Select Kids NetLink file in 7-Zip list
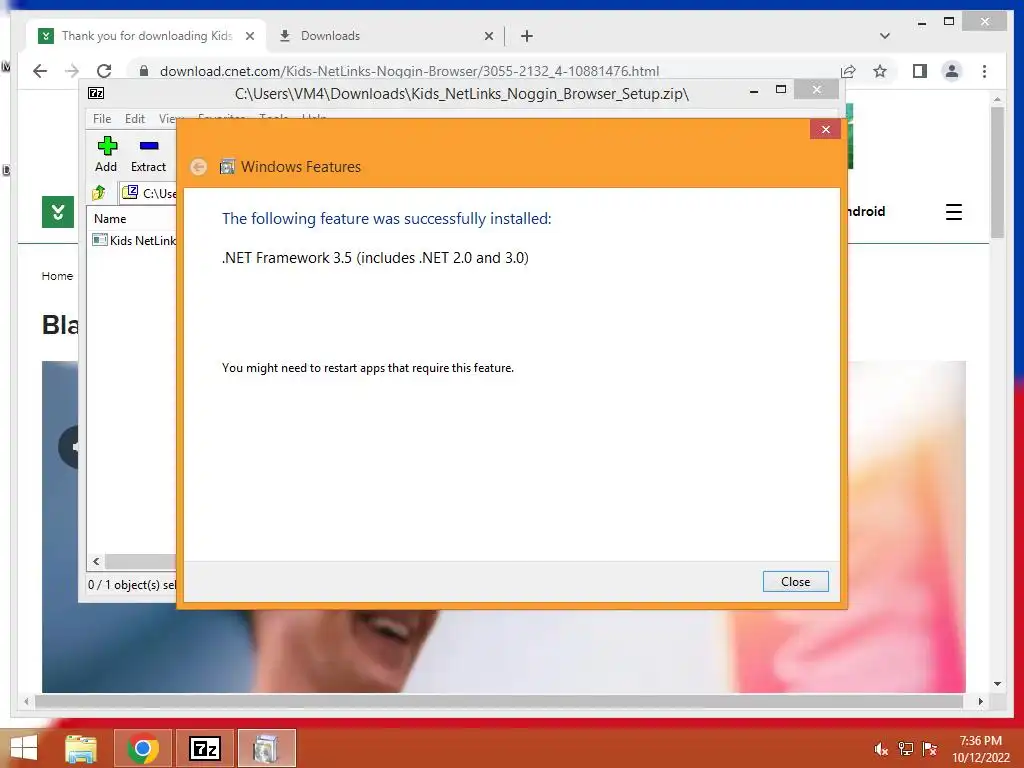Image resolution: width=1024 pixels, height=768 pixels. coord(135,240)
